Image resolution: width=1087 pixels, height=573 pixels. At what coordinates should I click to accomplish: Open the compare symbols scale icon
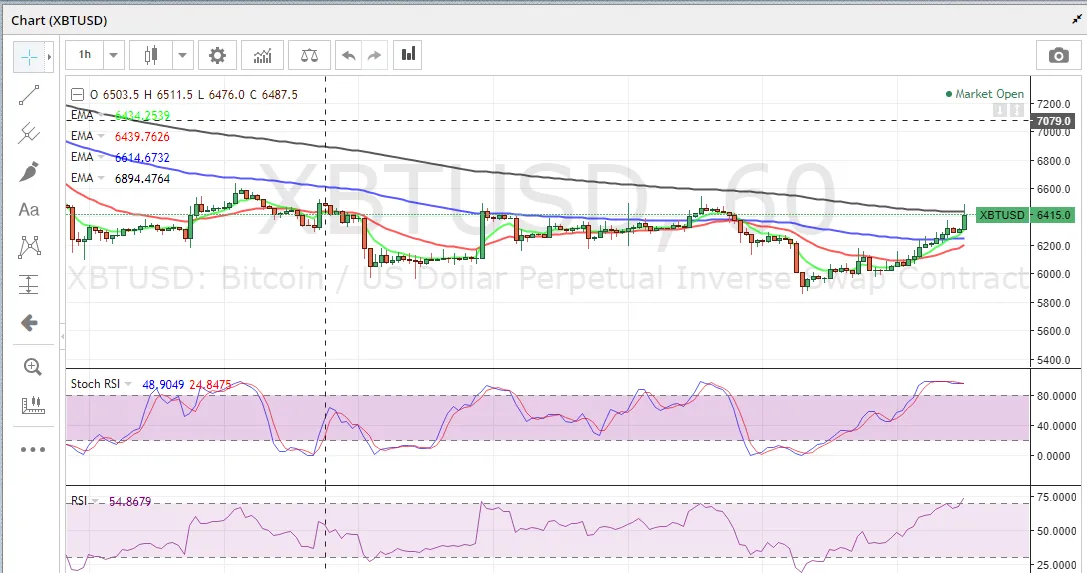309,55
